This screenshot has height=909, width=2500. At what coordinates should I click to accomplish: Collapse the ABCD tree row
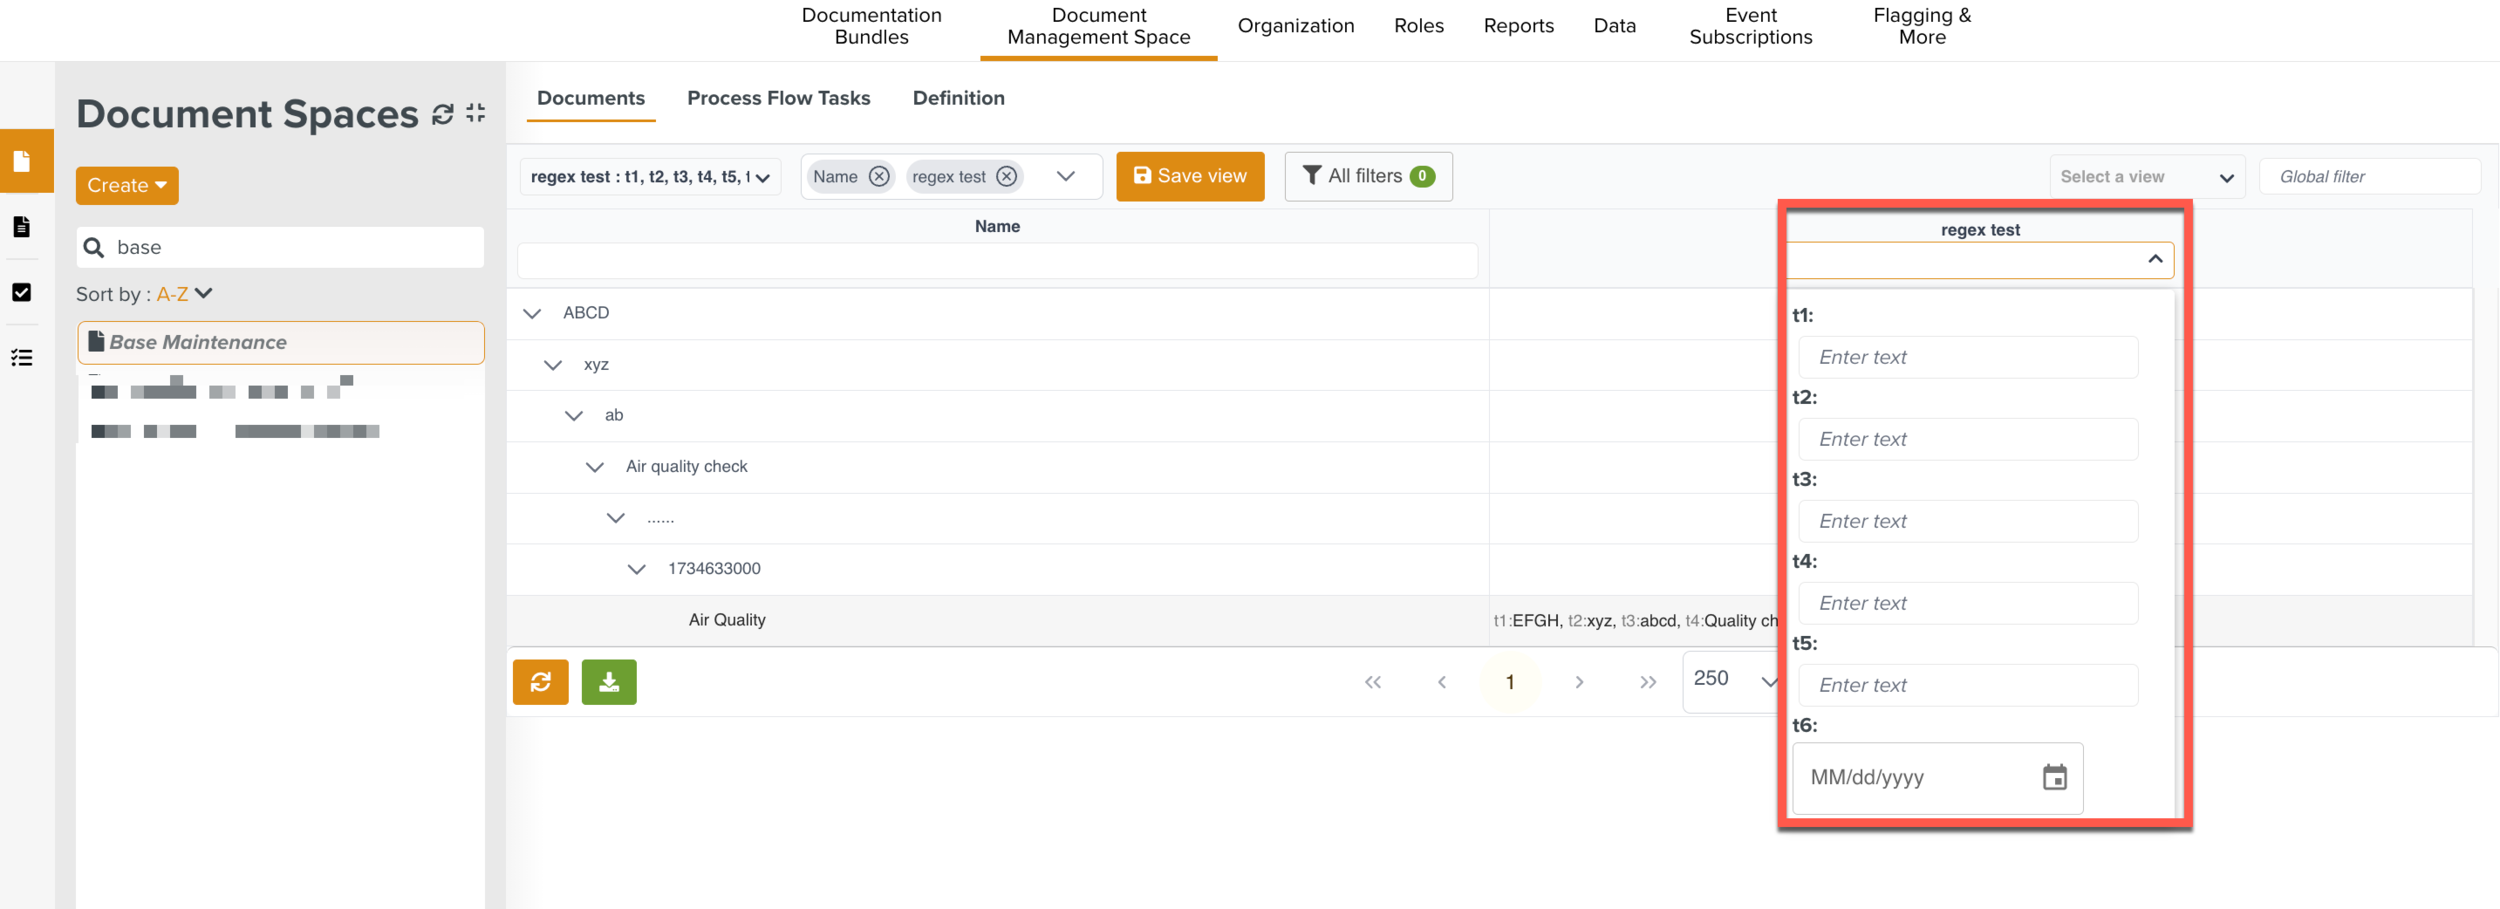(532, 314)
